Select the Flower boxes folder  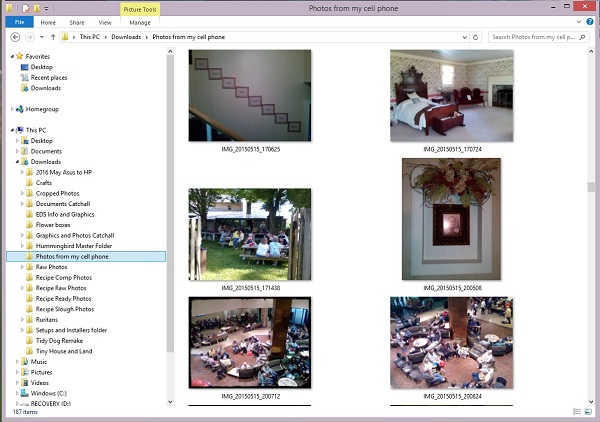click(53, 225)
